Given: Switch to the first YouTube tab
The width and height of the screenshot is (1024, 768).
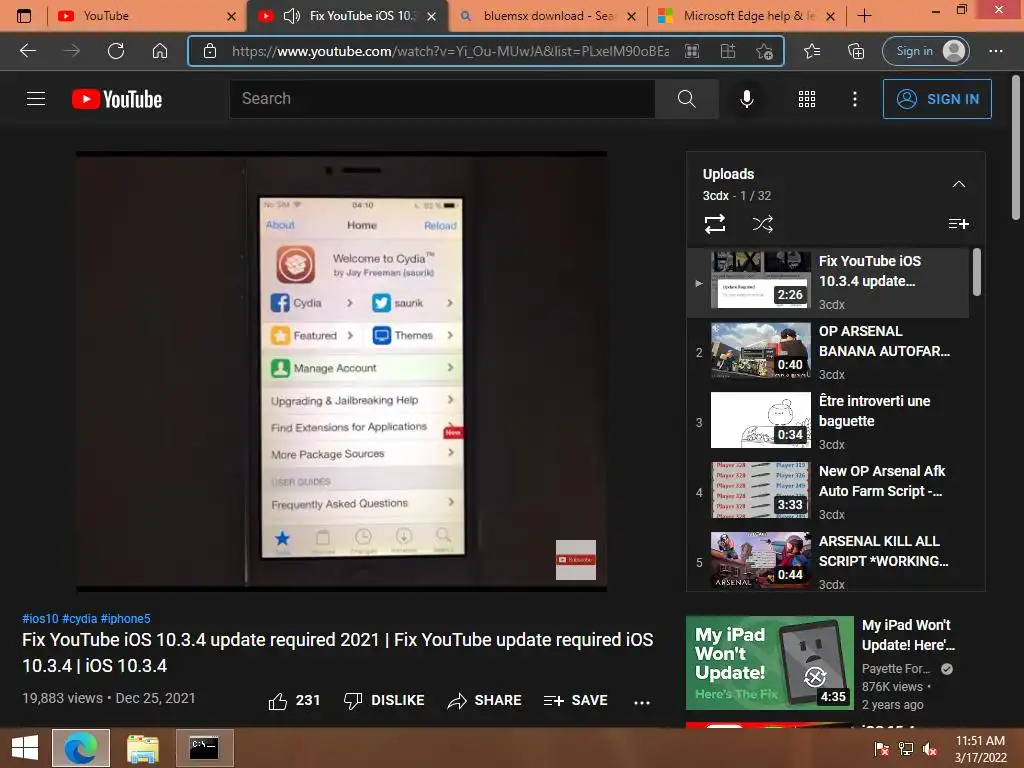Looking at the screenshot, I should pyautogui.click(x=146, y=16).
